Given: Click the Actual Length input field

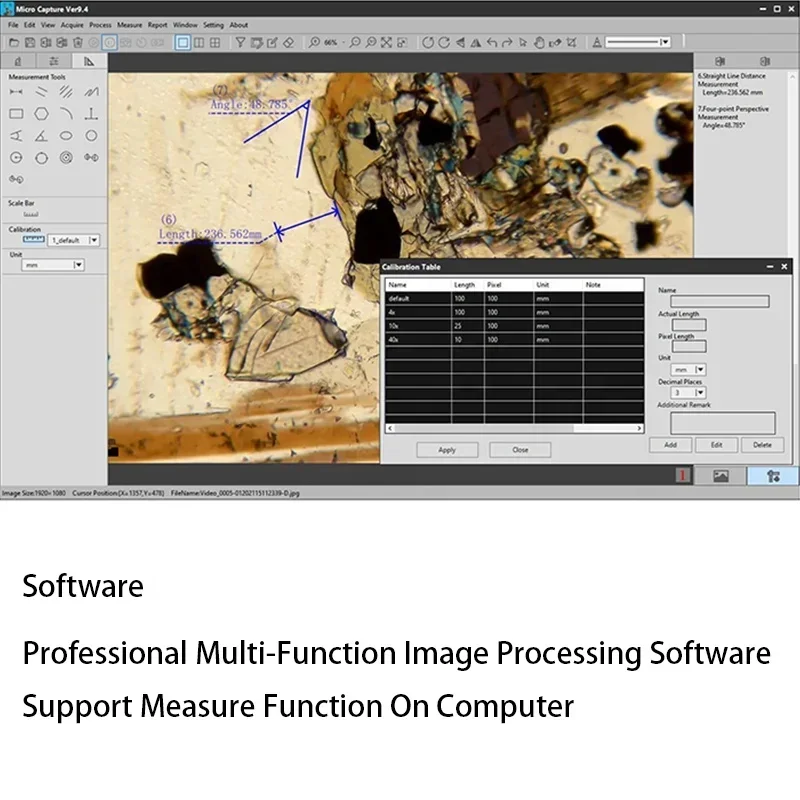Looking at the screenshot, I should click(x=689, y=325).
